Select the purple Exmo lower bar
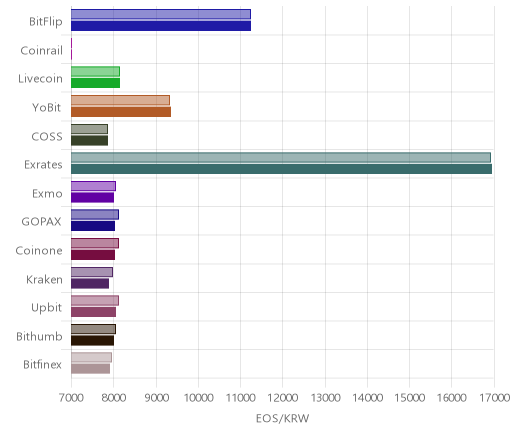512x436 pixels. (92, 198)
